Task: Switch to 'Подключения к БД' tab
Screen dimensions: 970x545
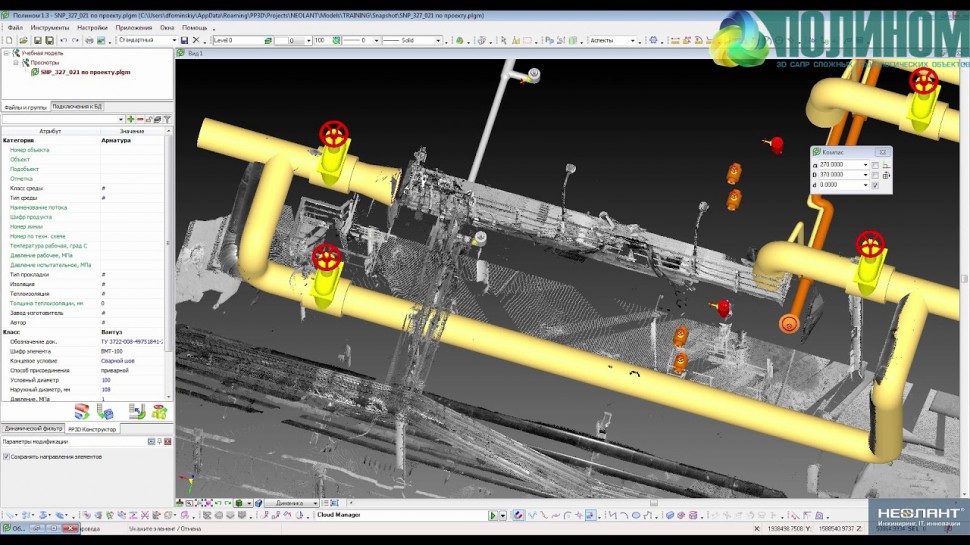Action: [77, 106]
